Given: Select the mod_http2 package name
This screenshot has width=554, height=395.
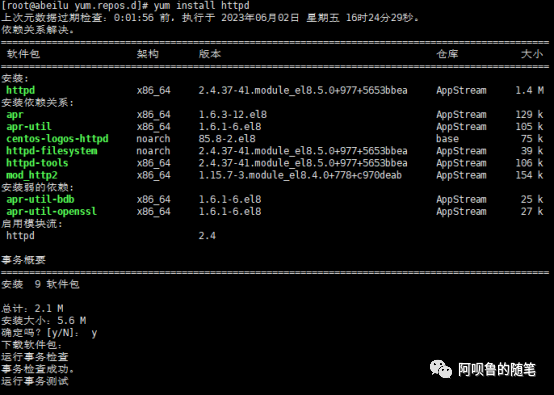Looking at the screenshot, I should [32, 175].
